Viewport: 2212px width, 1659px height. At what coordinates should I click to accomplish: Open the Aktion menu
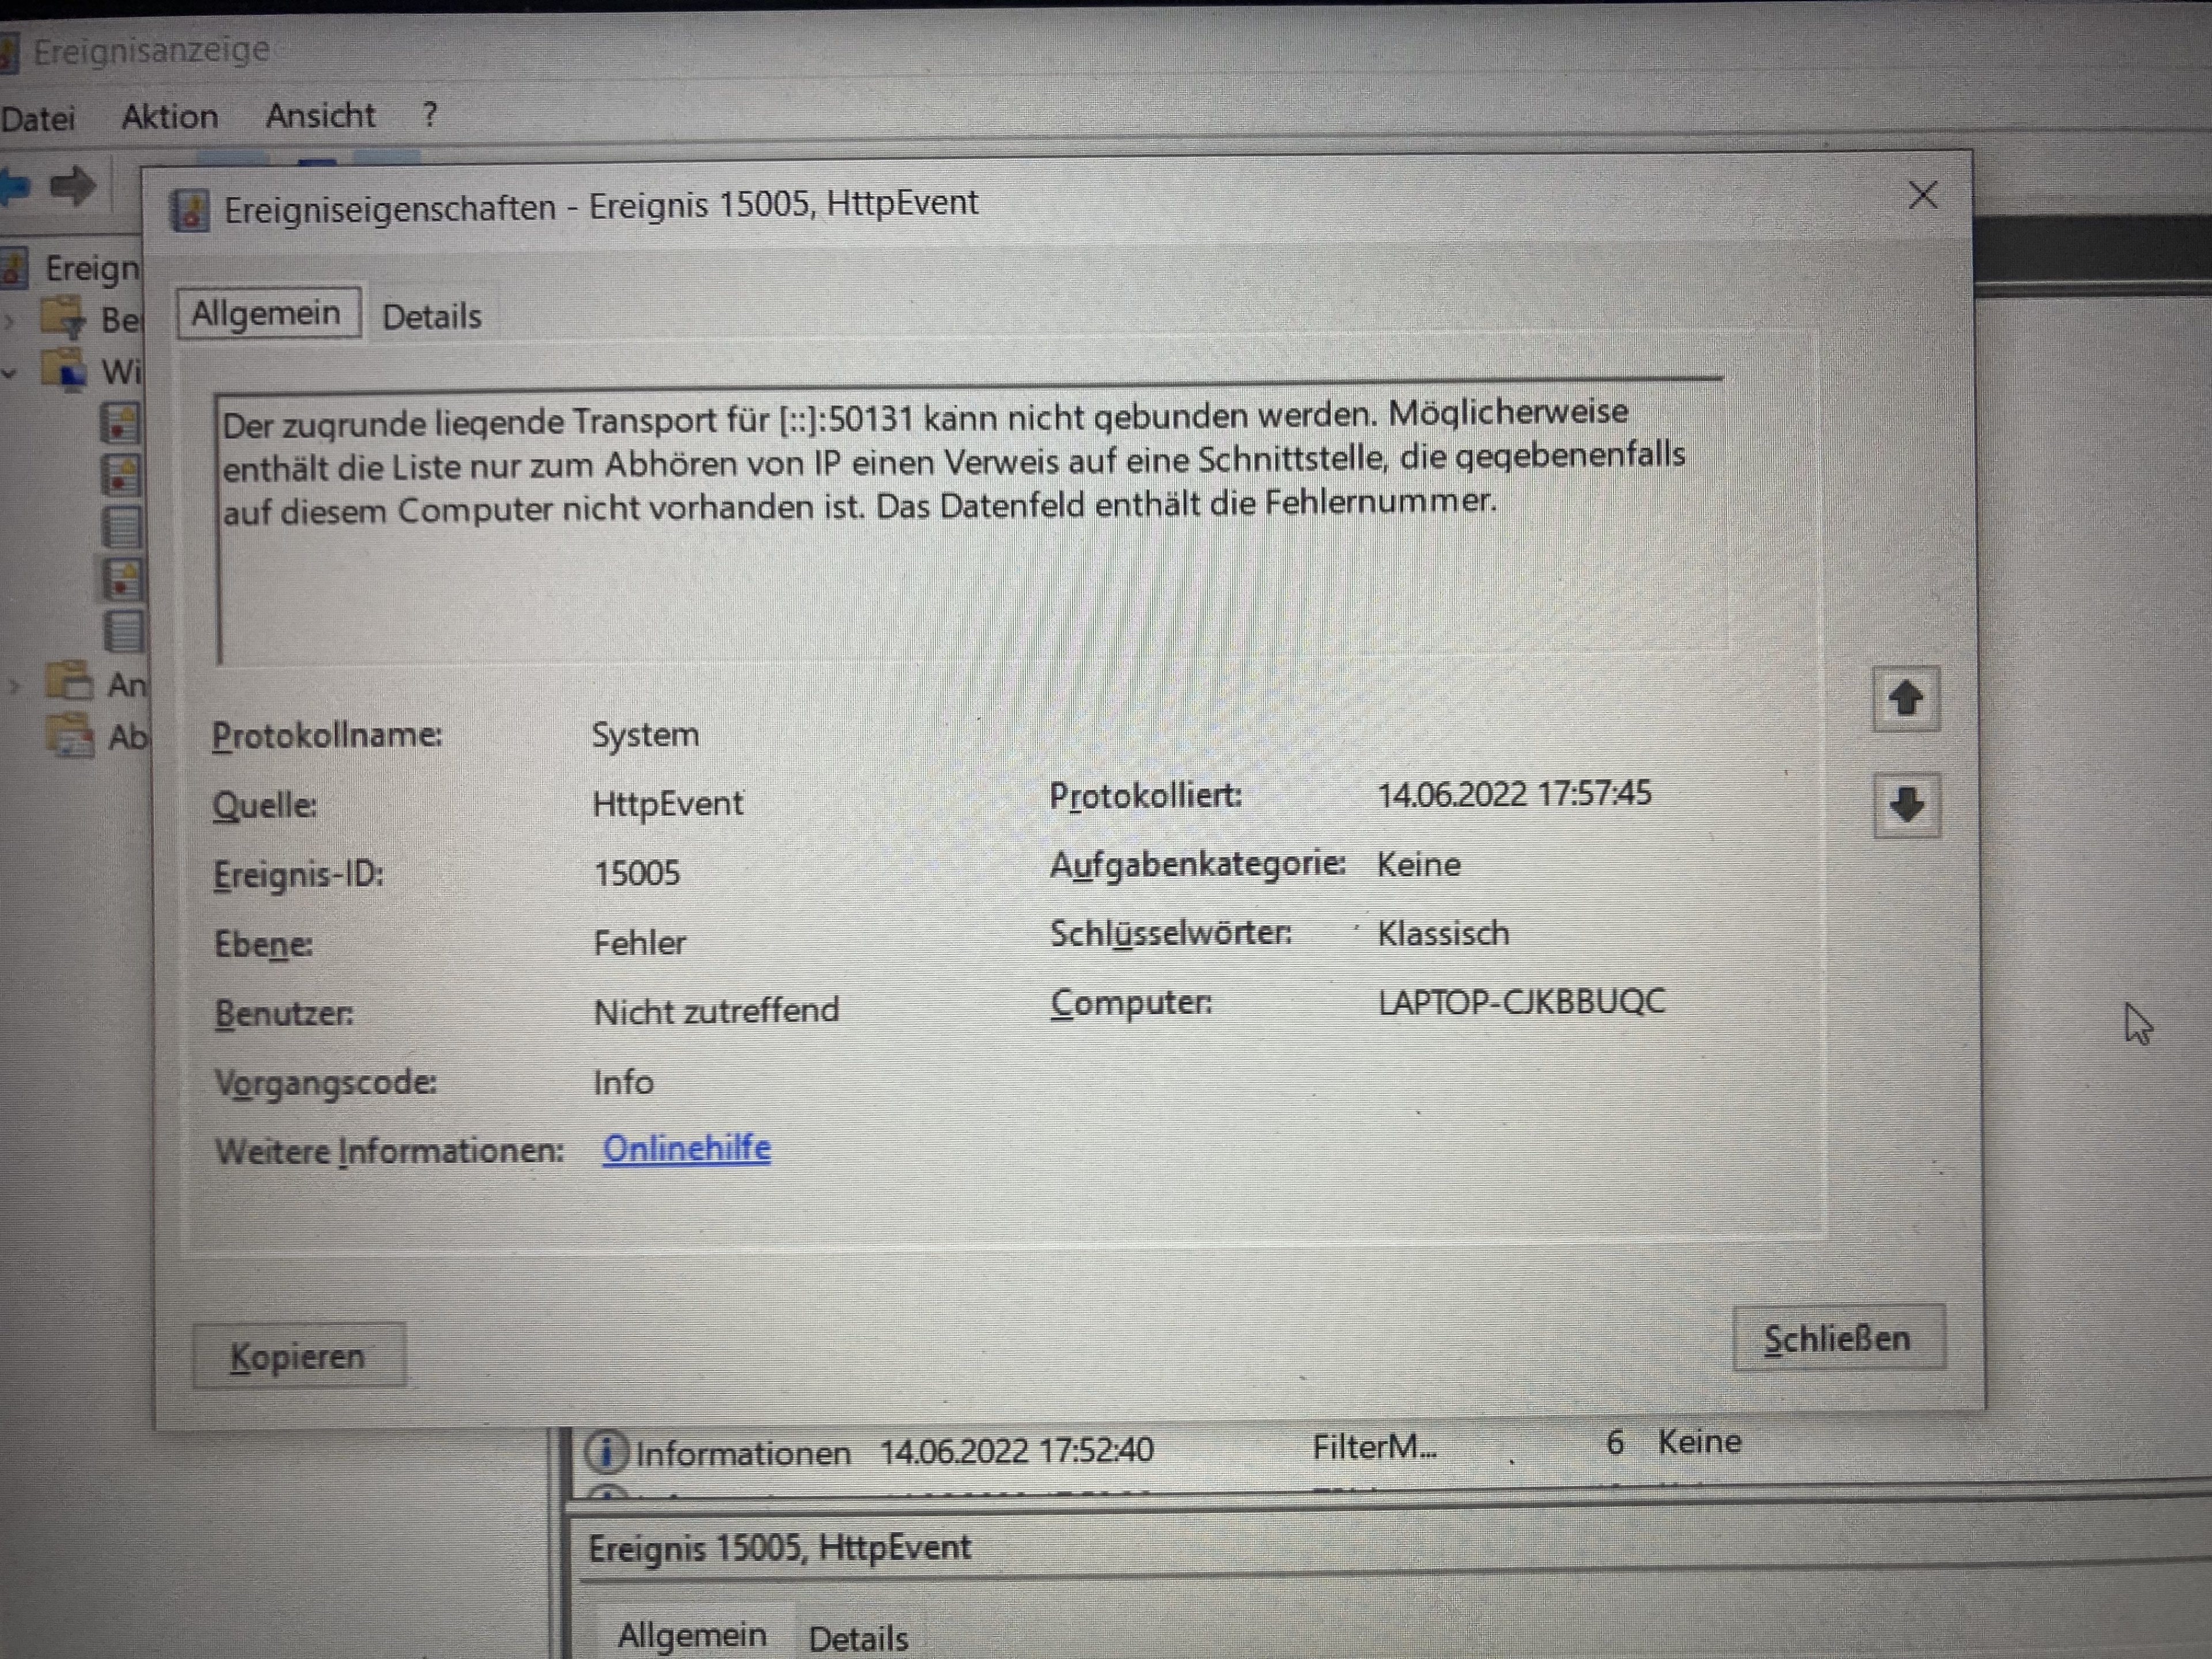coord(169,117)
